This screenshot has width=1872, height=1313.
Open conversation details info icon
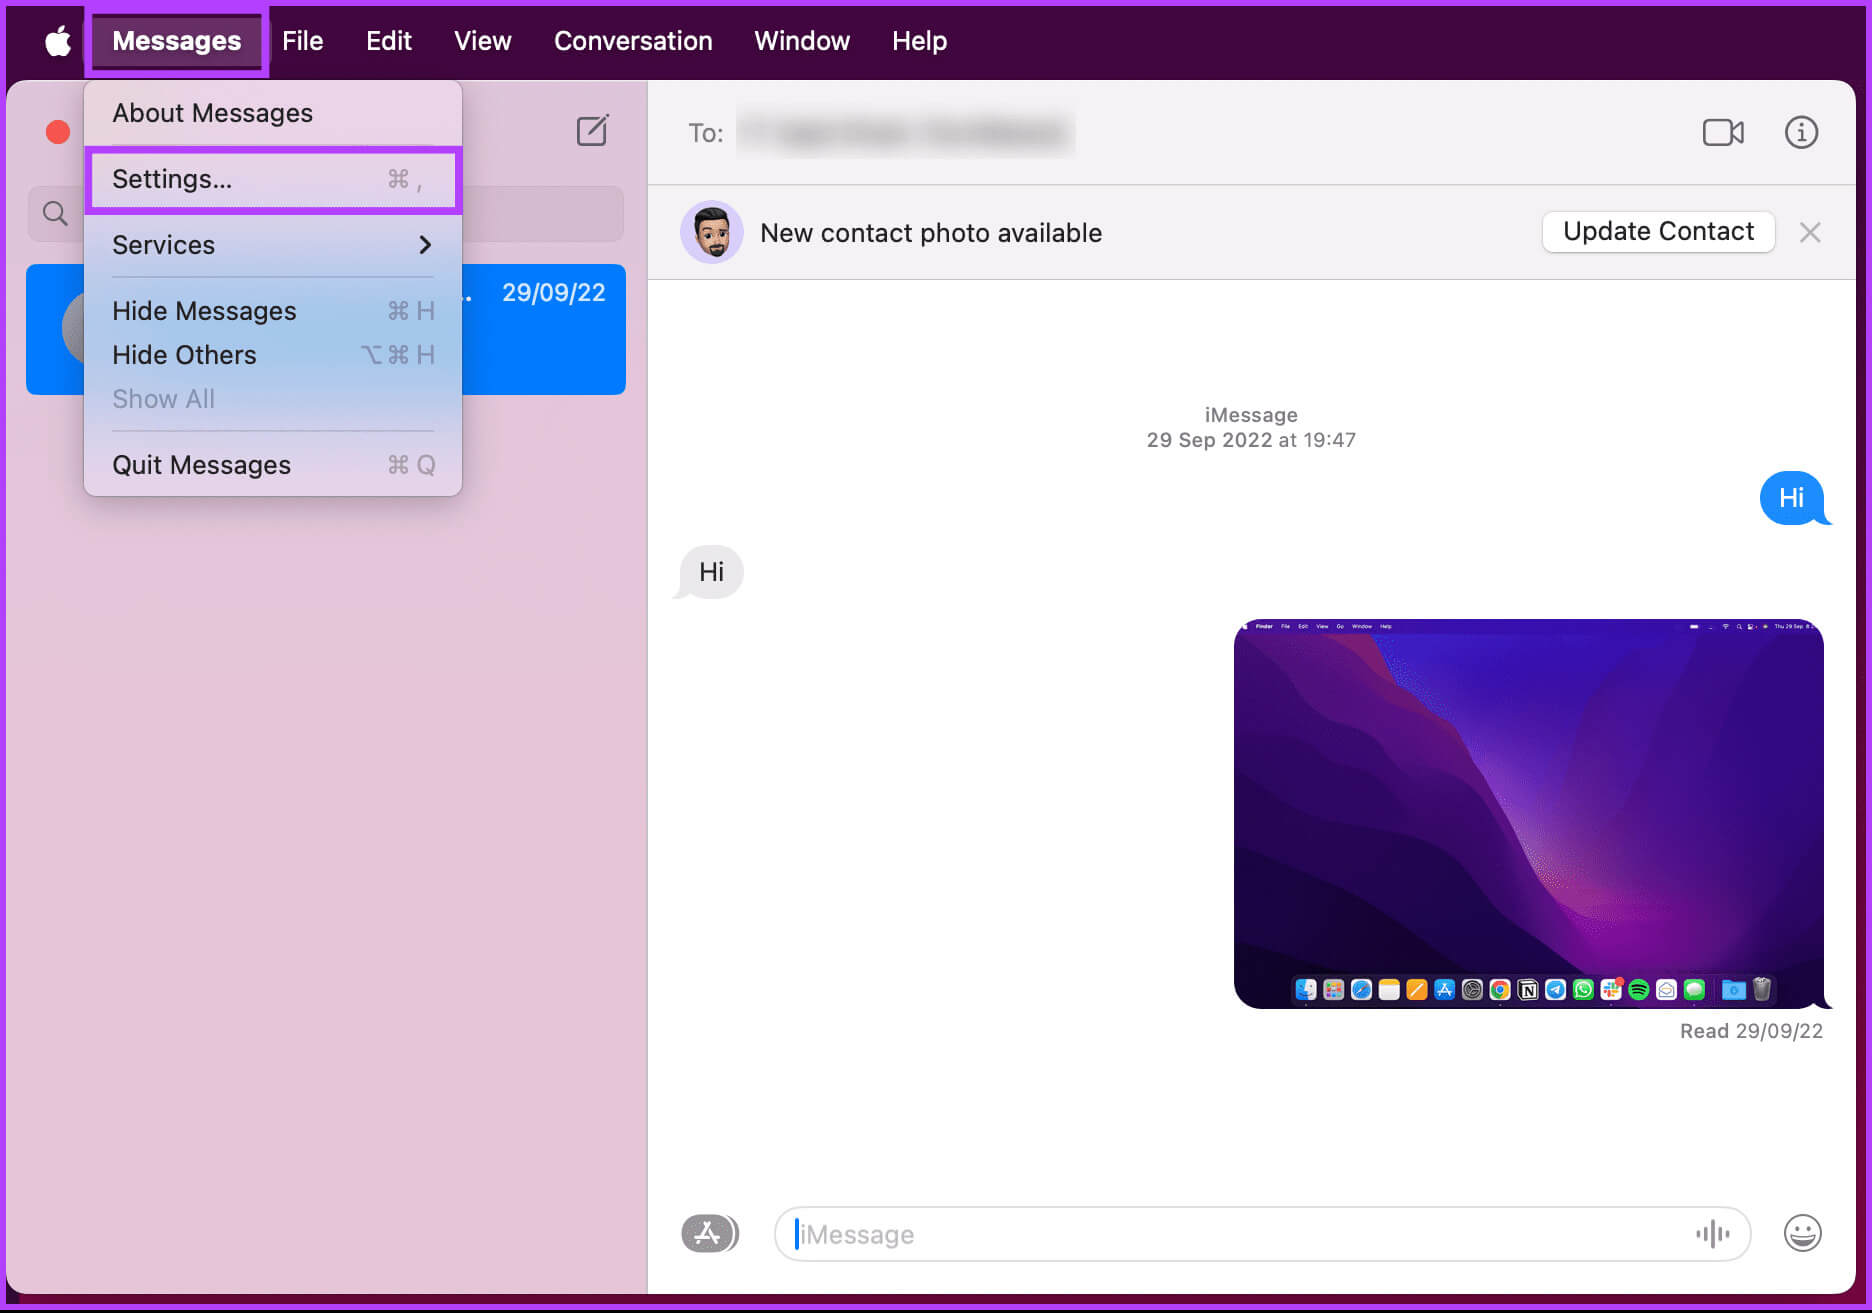(1801, 132)
